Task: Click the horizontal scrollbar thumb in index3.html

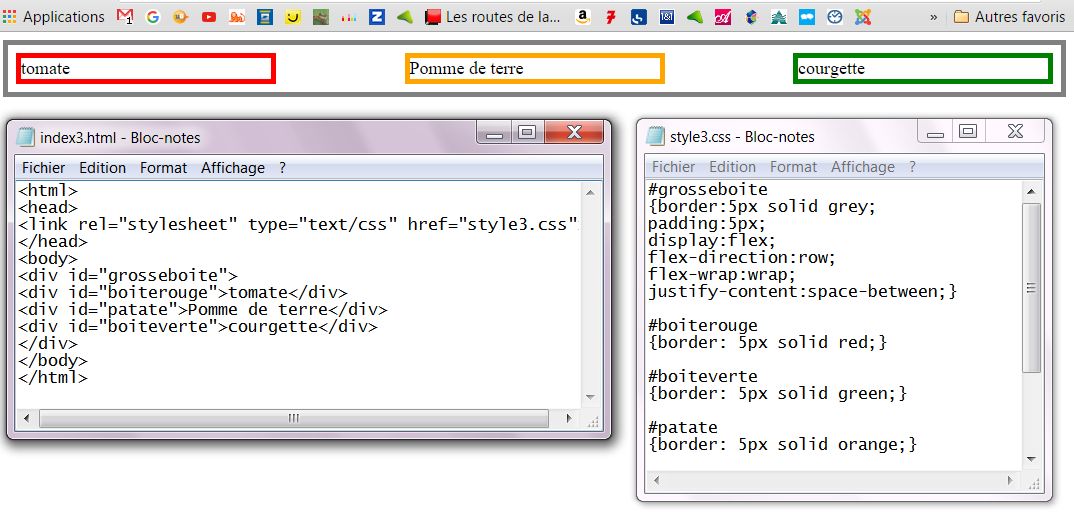Action: [293, 418]
